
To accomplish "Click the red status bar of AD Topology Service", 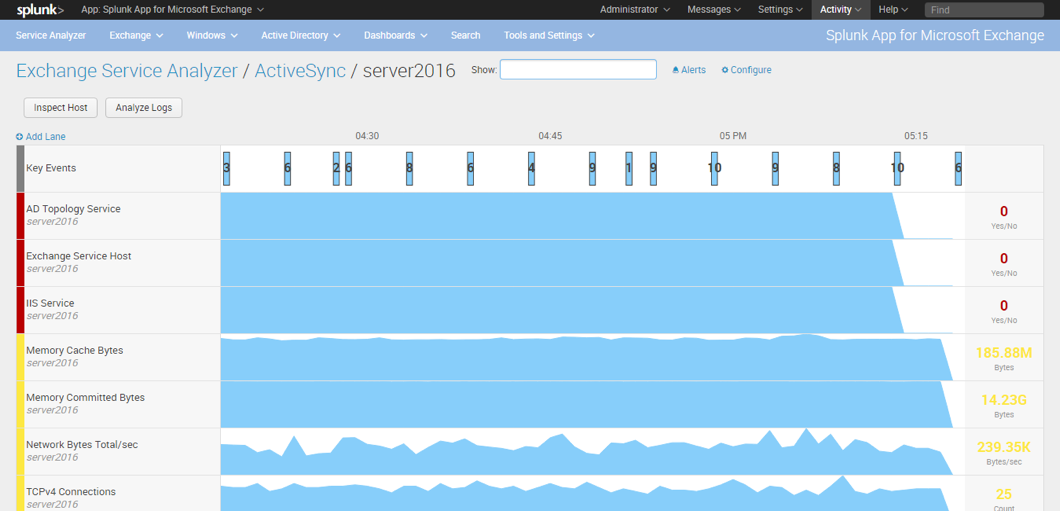I will [x=20, y=216].
